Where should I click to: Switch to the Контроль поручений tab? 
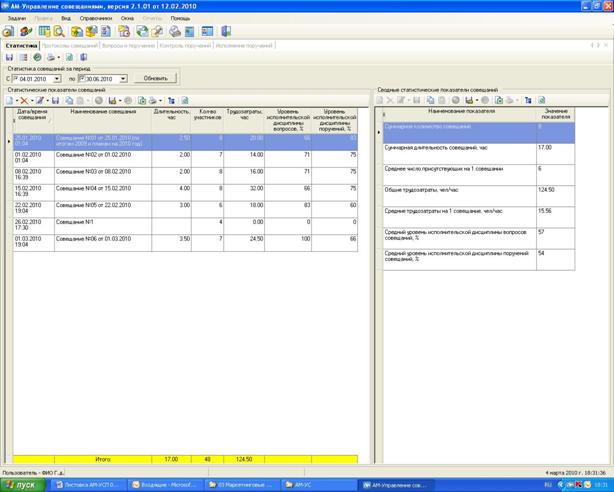point(186,46)
